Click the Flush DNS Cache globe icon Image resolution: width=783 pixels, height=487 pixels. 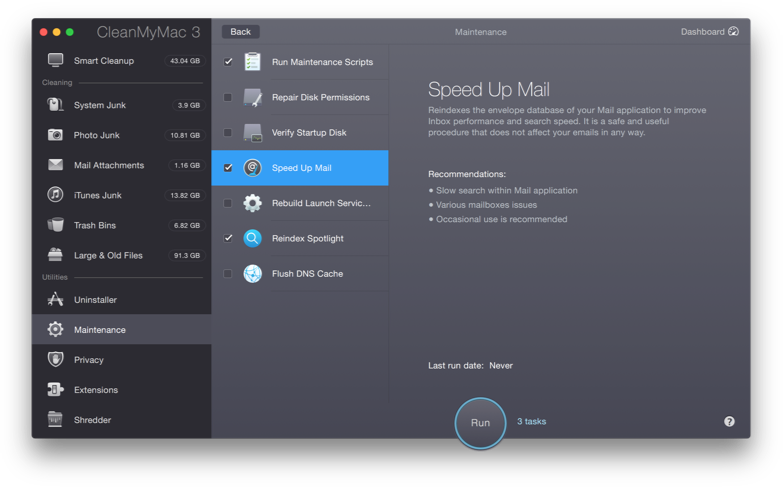tap(253, 274)
